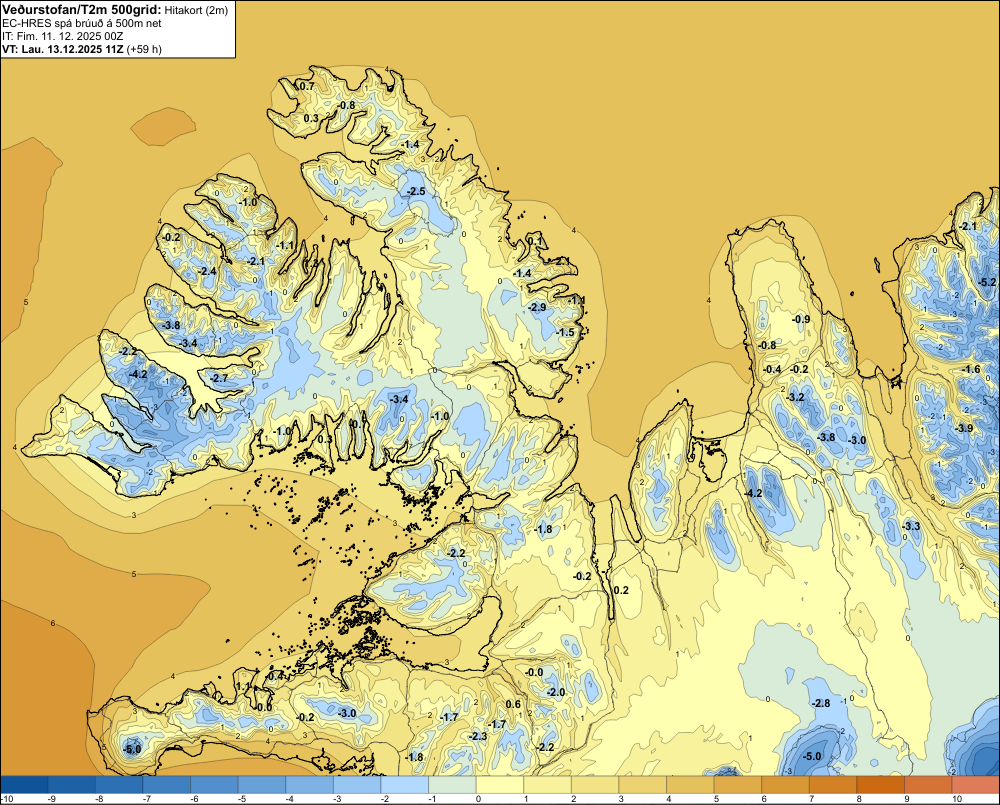Screen dimensions: 1000x805
Task: Click the '-1.6' temperature value on map
Action: coord(971,369)
